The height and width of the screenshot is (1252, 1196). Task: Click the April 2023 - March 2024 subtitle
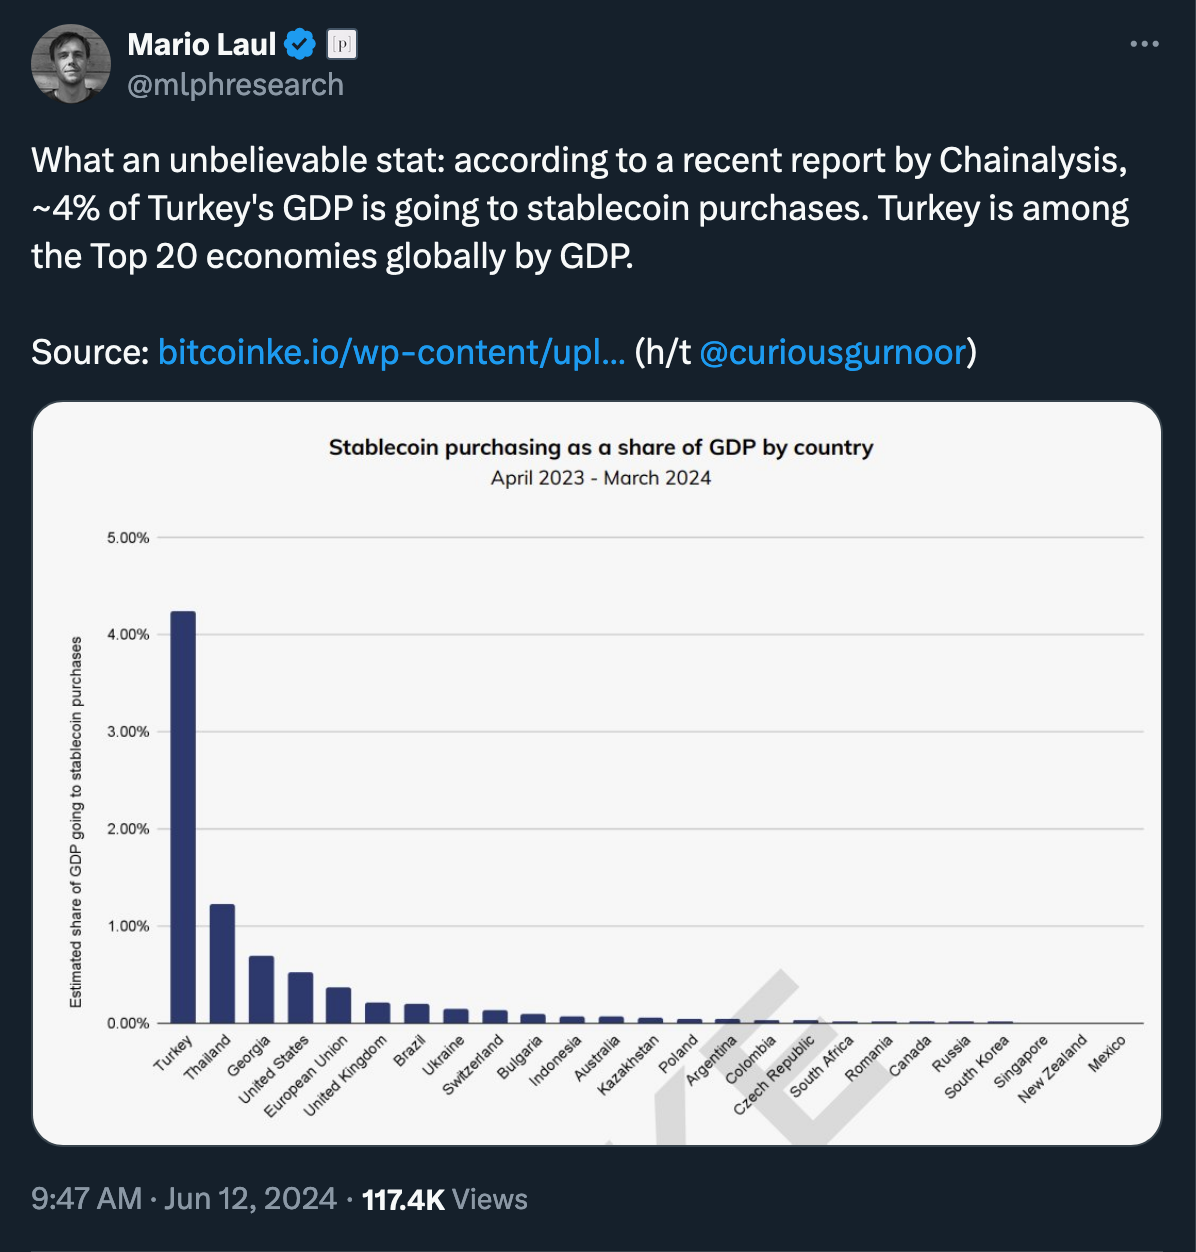point(601,478)
